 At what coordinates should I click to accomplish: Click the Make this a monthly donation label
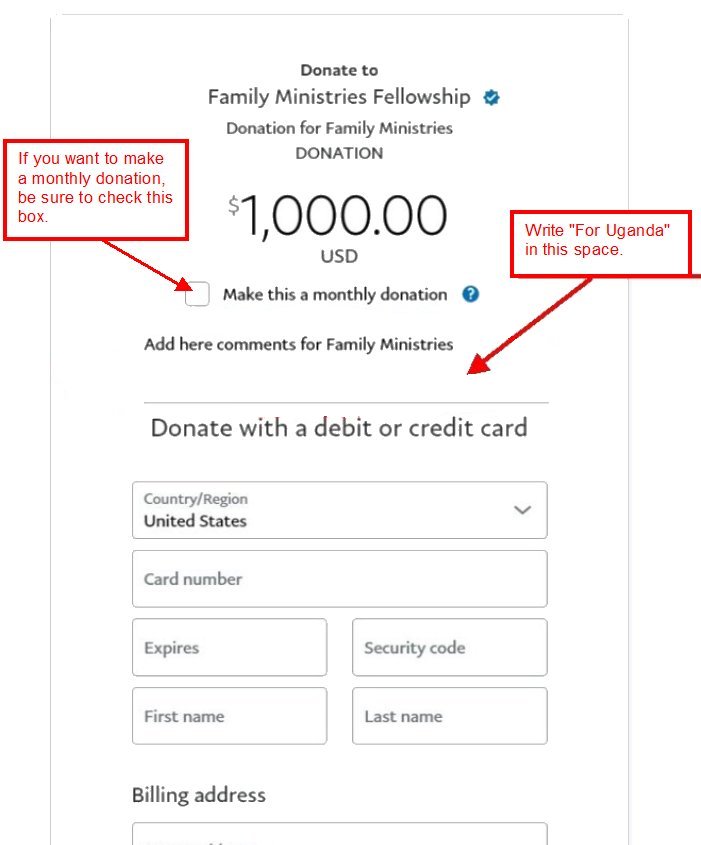335,295
